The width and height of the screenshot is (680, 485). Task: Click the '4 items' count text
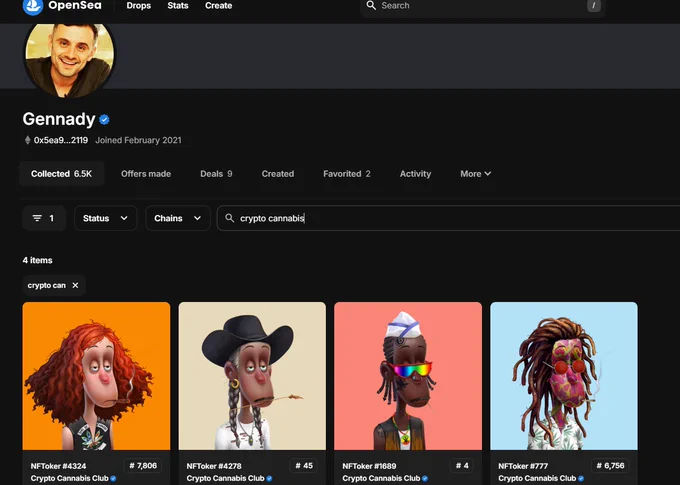[x=37, y=260]
